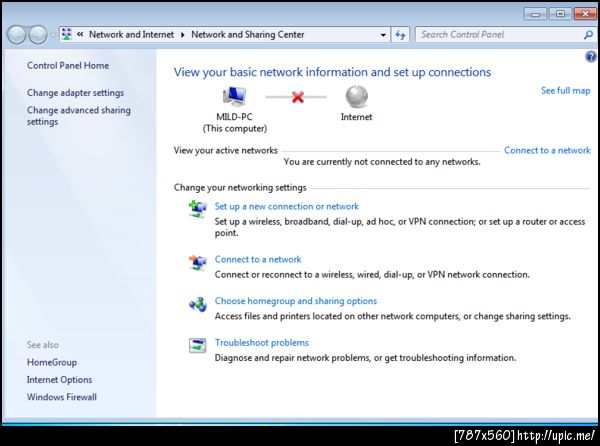Click the Connect to a network icon
600x446 pixels.
(x=198, y=262)
